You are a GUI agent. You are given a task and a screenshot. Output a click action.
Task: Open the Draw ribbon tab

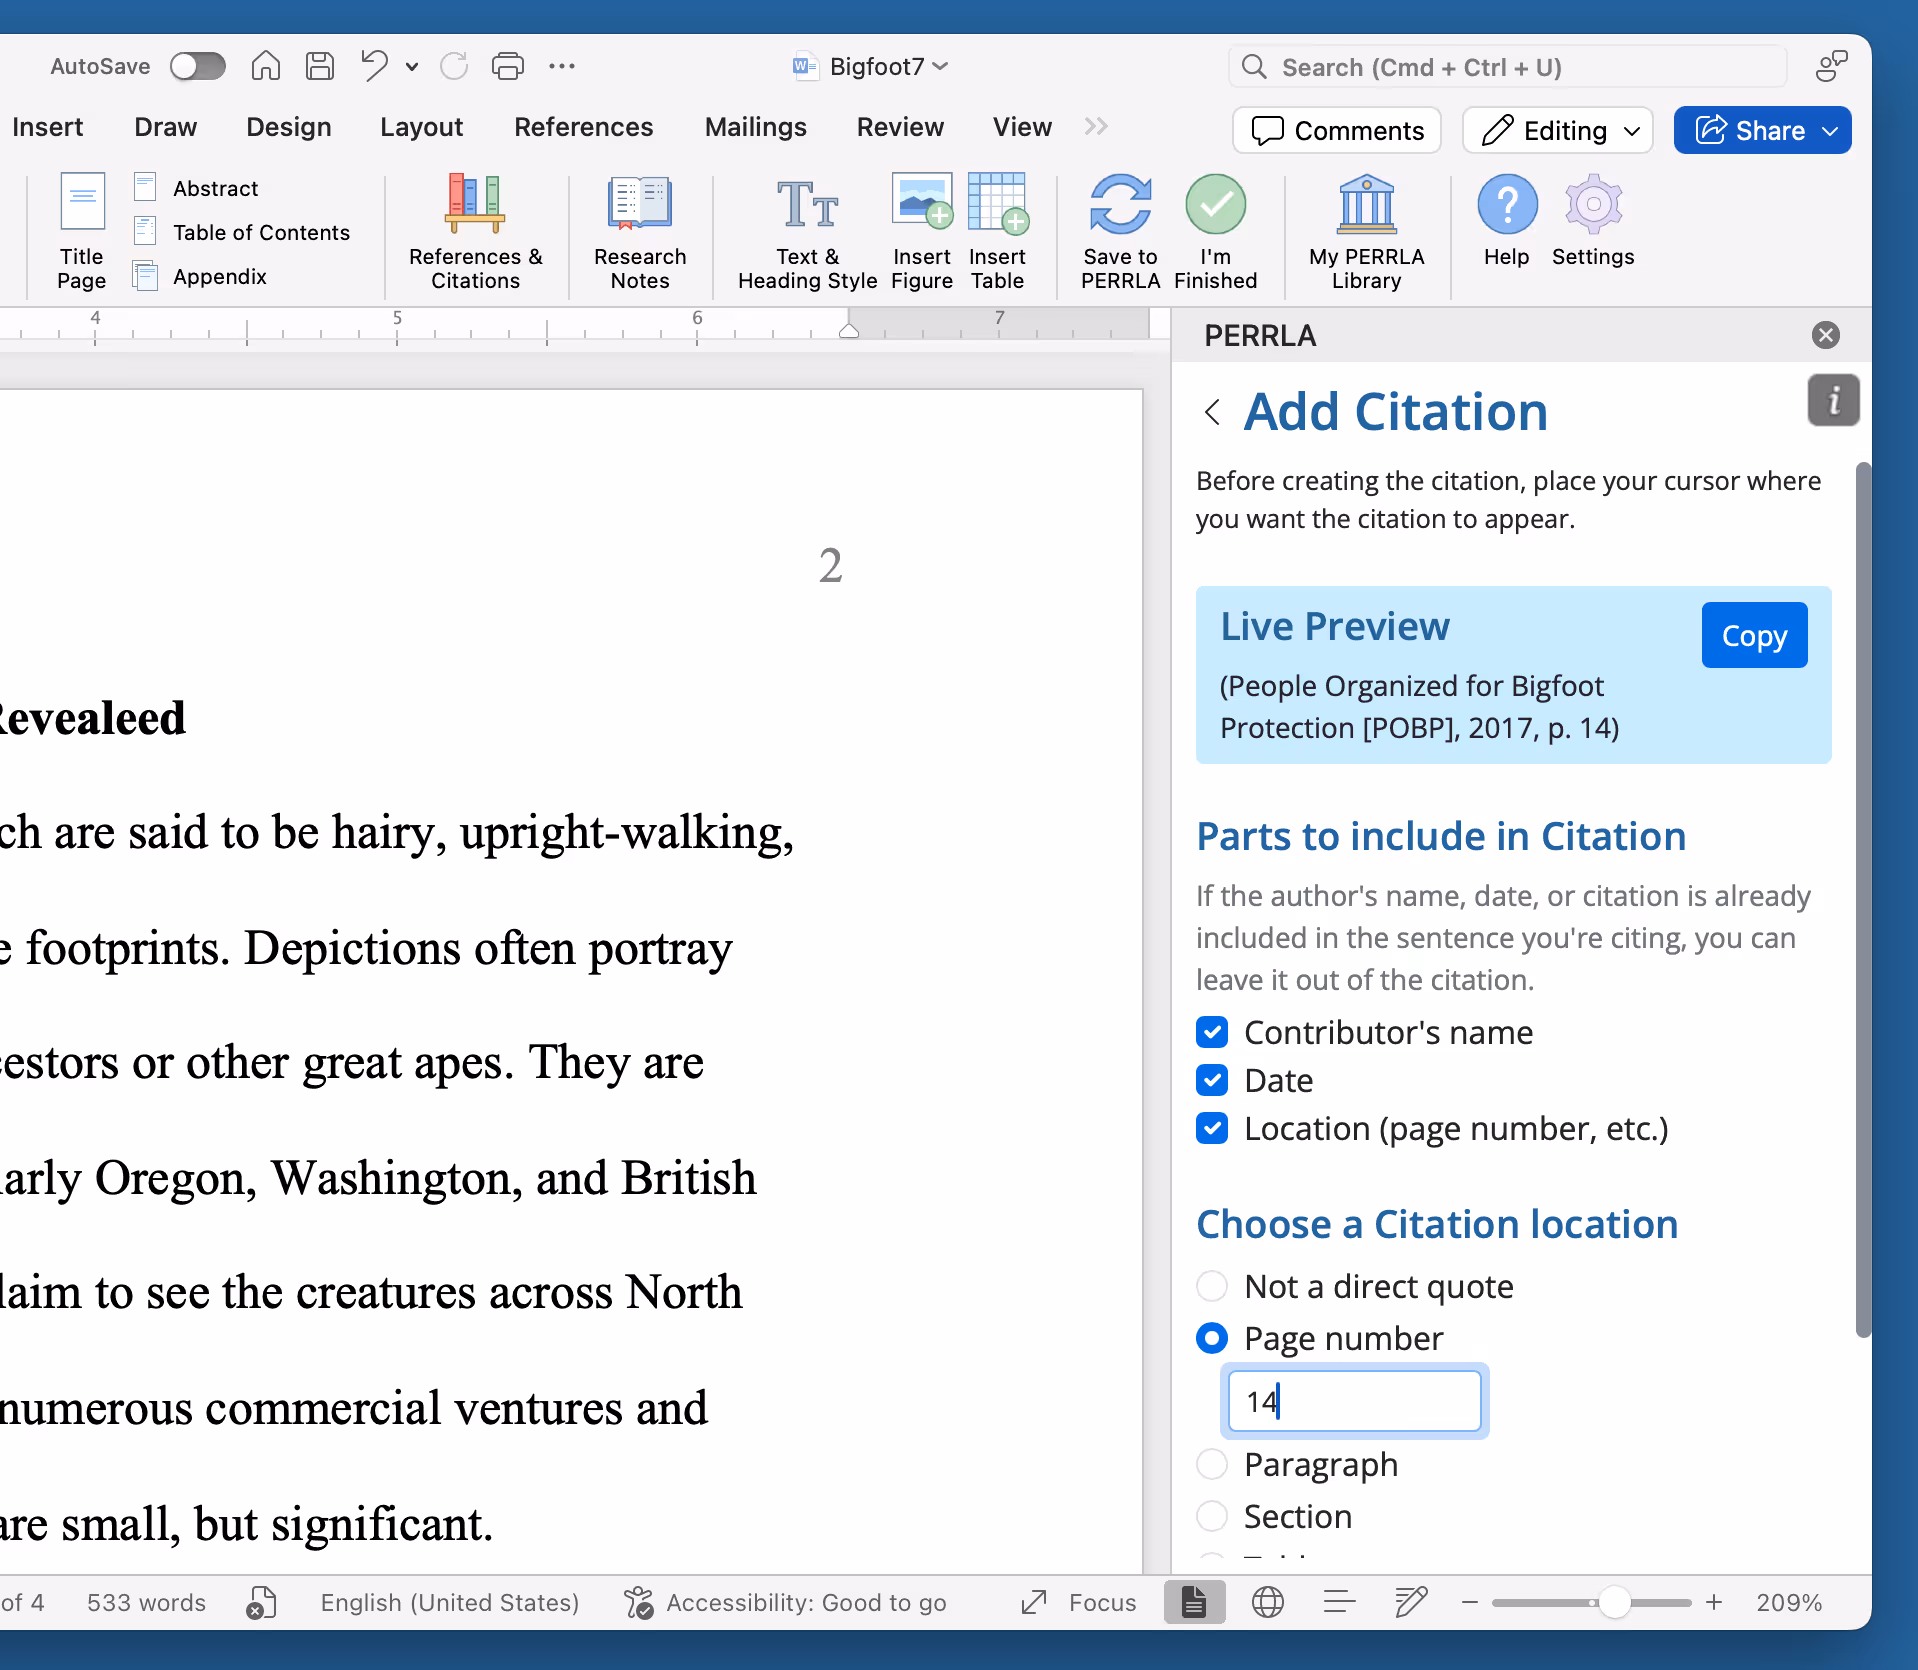pyautogui.click(x=165, y=127)
